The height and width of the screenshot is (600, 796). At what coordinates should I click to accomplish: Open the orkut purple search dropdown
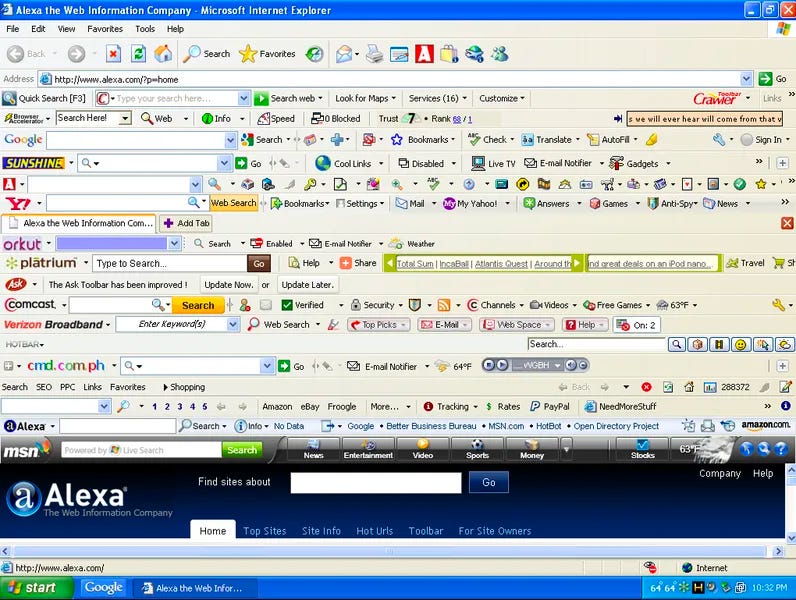(174, 244)
